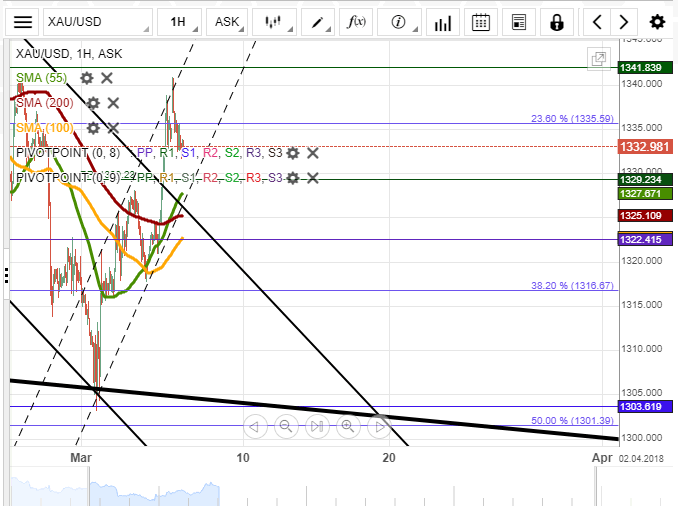Image resolution: width=678 pixels, height=515 pixels.
Task: Select the 38.20 % (1316.67) Fibonacci label
Action: 572,285
